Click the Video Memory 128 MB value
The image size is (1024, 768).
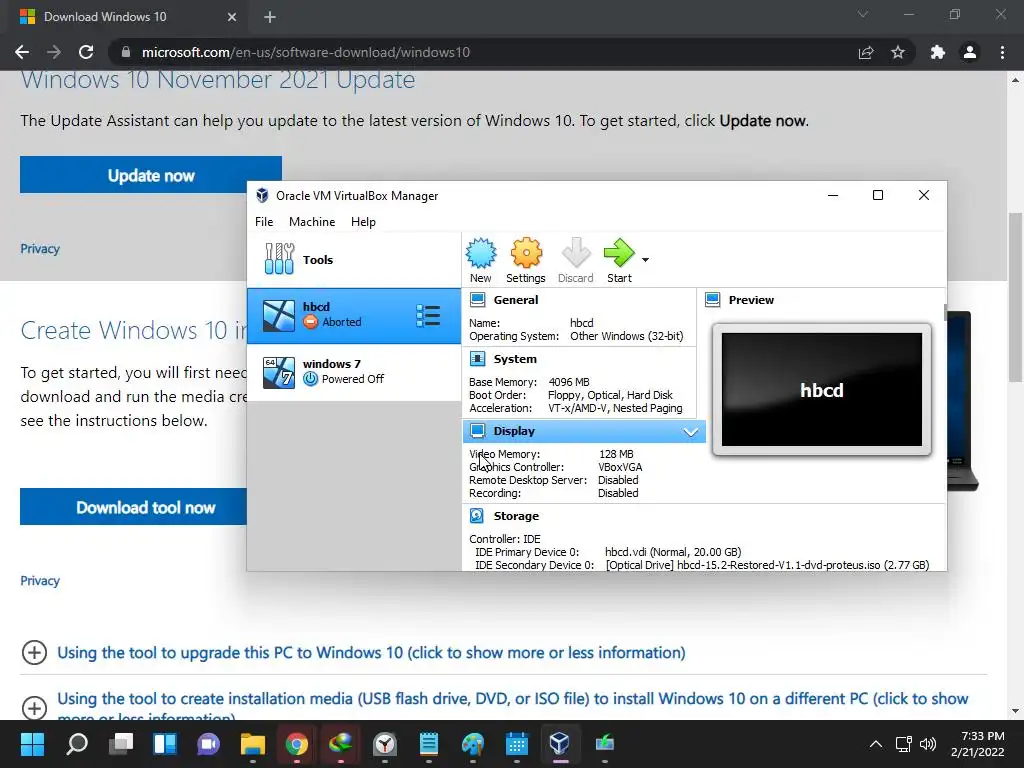[616, 454]
